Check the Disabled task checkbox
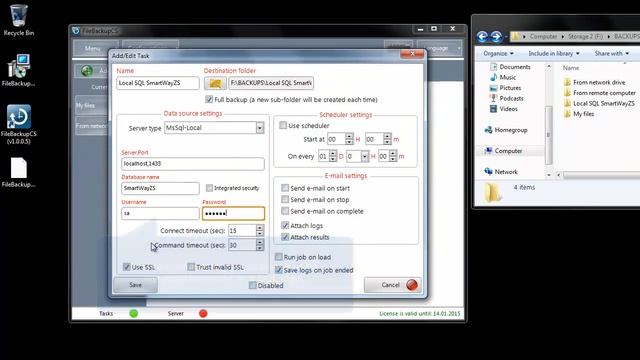This screenshot has width=640, height=360. [252, 285]
